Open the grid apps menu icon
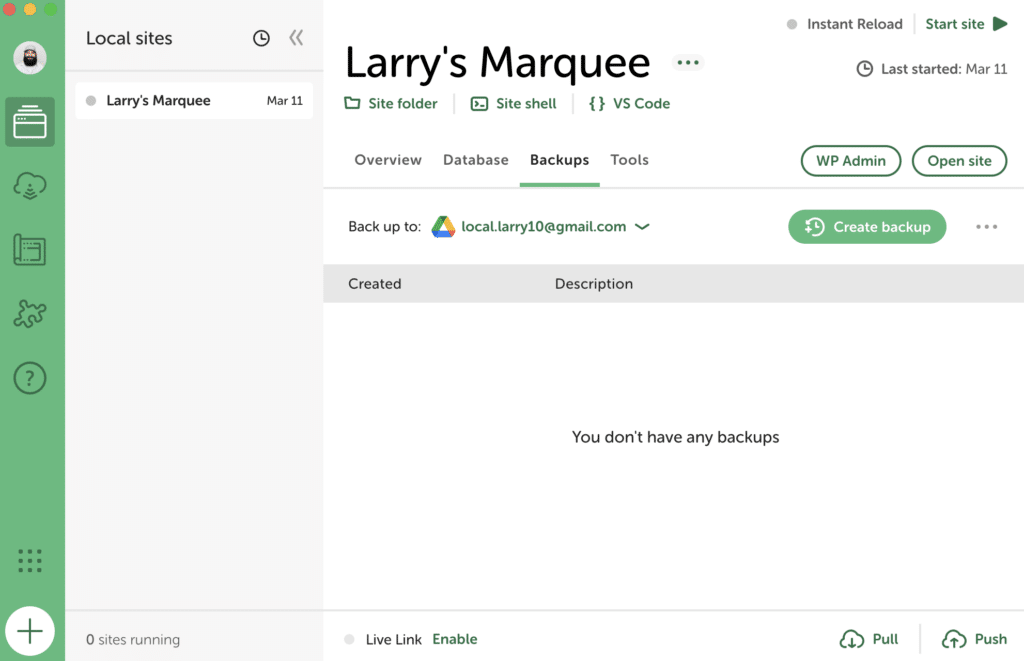Image resolution: width=1024 pixels, height=661 pixels. tap(30, 561)
